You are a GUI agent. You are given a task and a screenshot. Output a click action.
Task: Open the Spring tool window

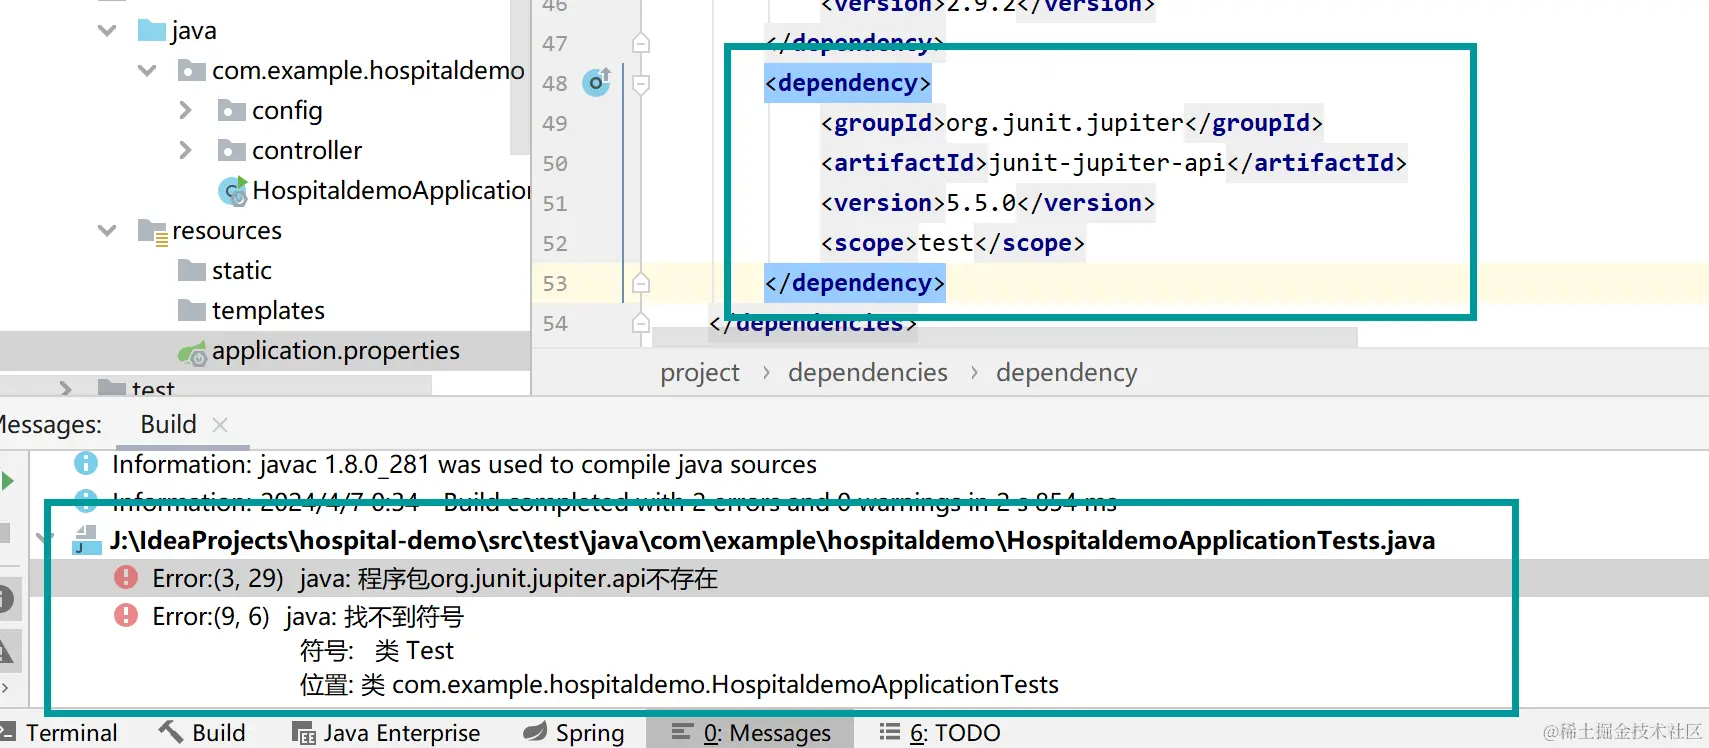point(574,733)
